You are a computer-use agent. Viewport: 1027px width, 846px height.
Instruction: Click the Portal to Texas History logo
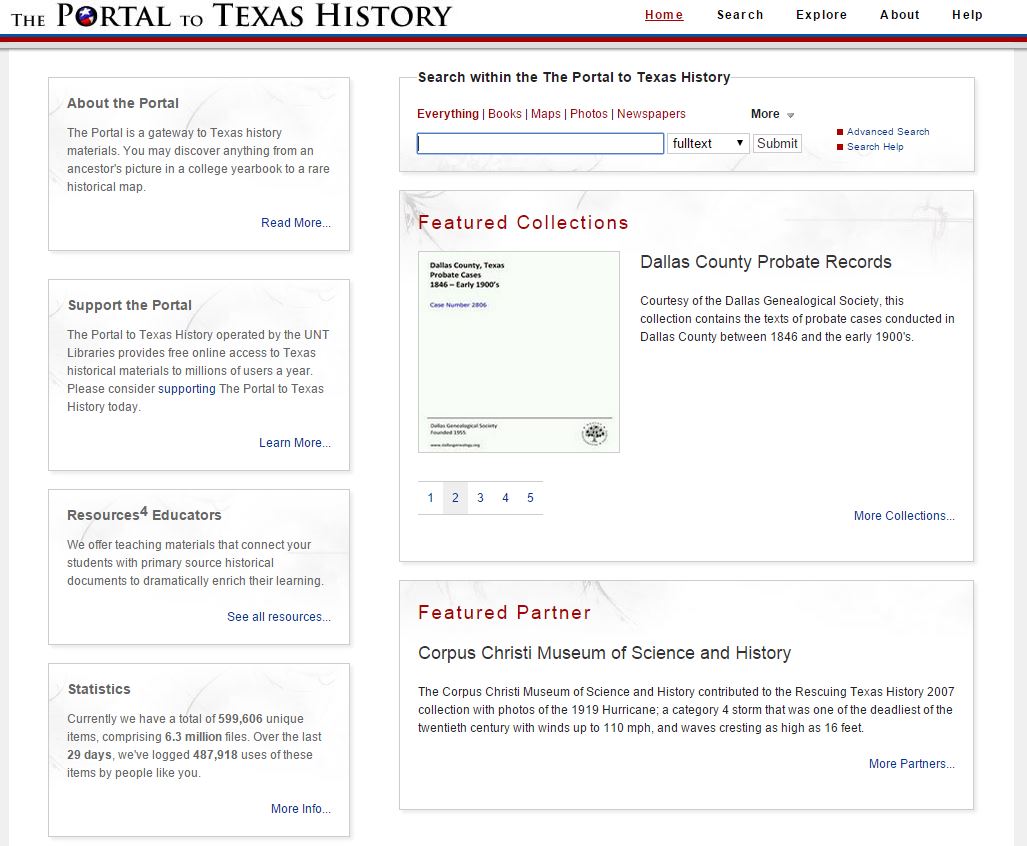pos(231,16)
